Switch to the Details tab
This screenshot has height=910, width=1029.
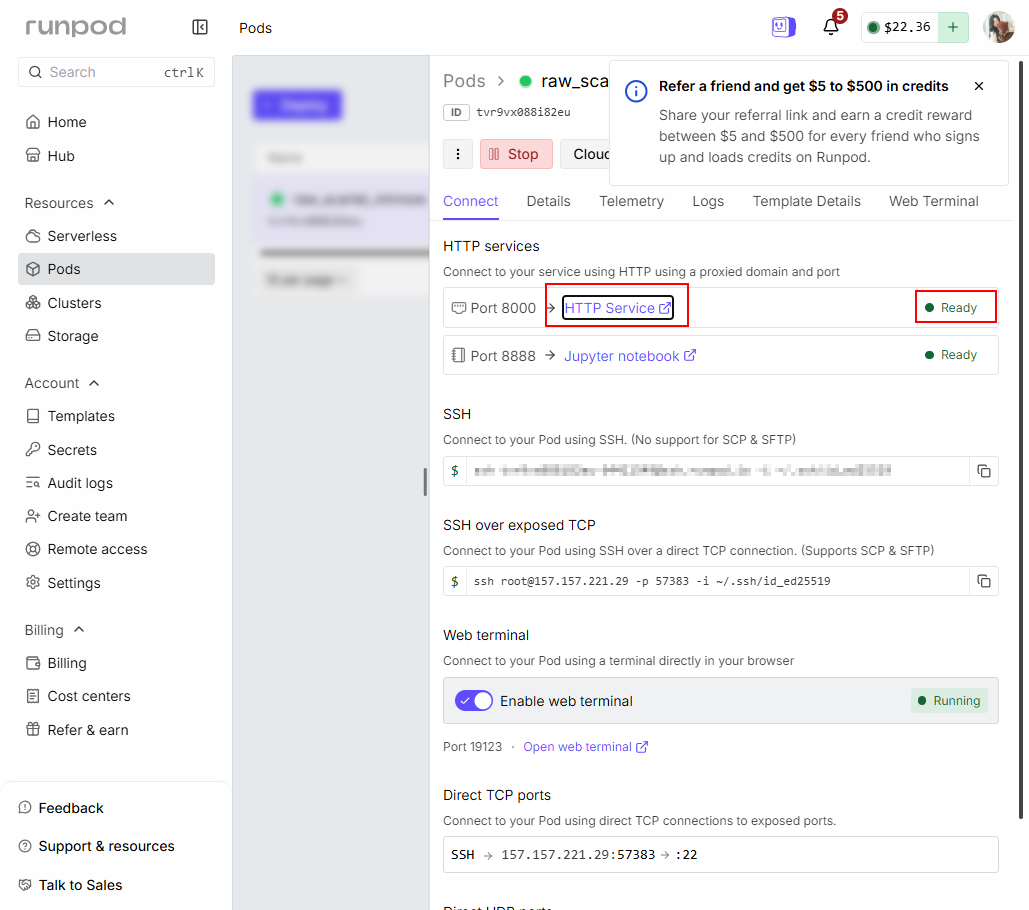point(549,201)
